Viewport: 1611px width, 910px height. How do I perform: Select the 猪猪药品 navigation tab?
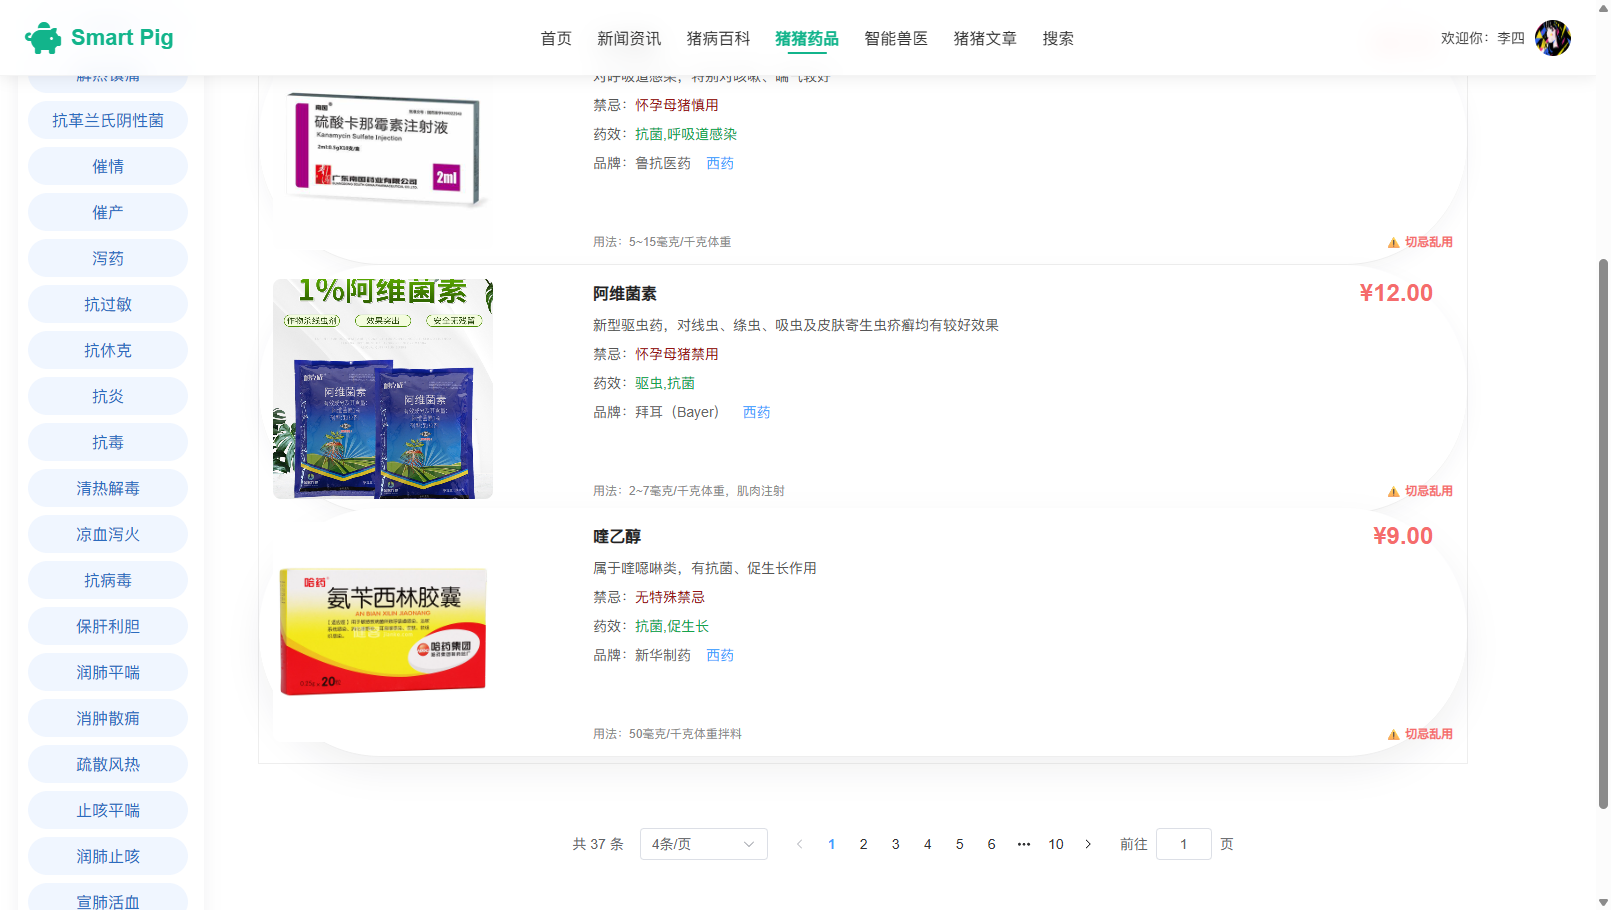point(807,38)
